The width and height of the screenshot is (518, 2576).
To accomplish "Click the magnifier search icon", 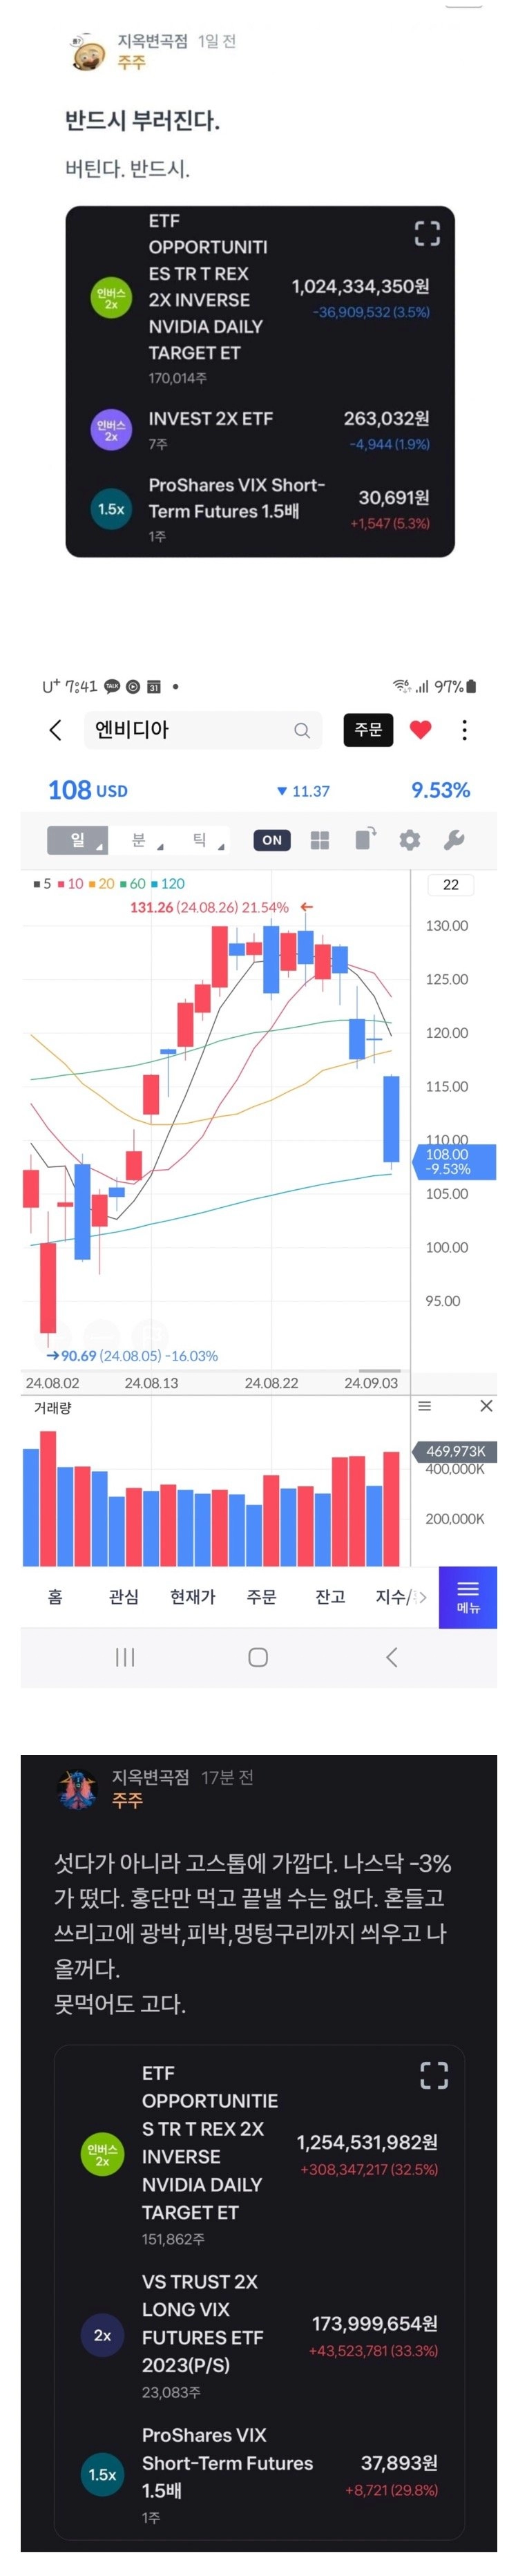I will (x=302, y=731).
